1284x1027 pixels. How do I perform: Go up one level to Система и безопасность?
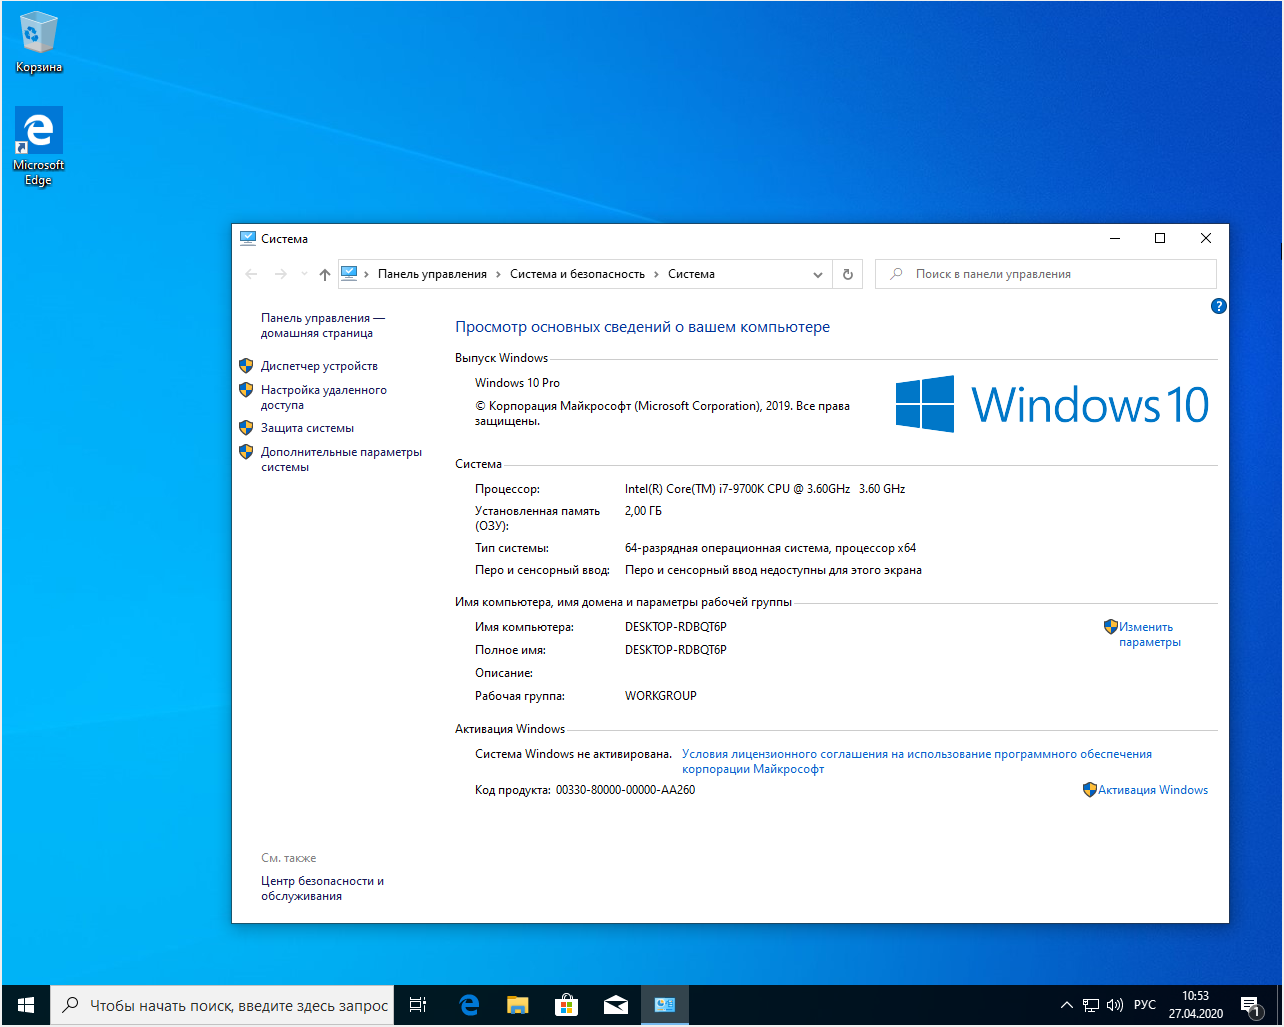pos(324,274)
